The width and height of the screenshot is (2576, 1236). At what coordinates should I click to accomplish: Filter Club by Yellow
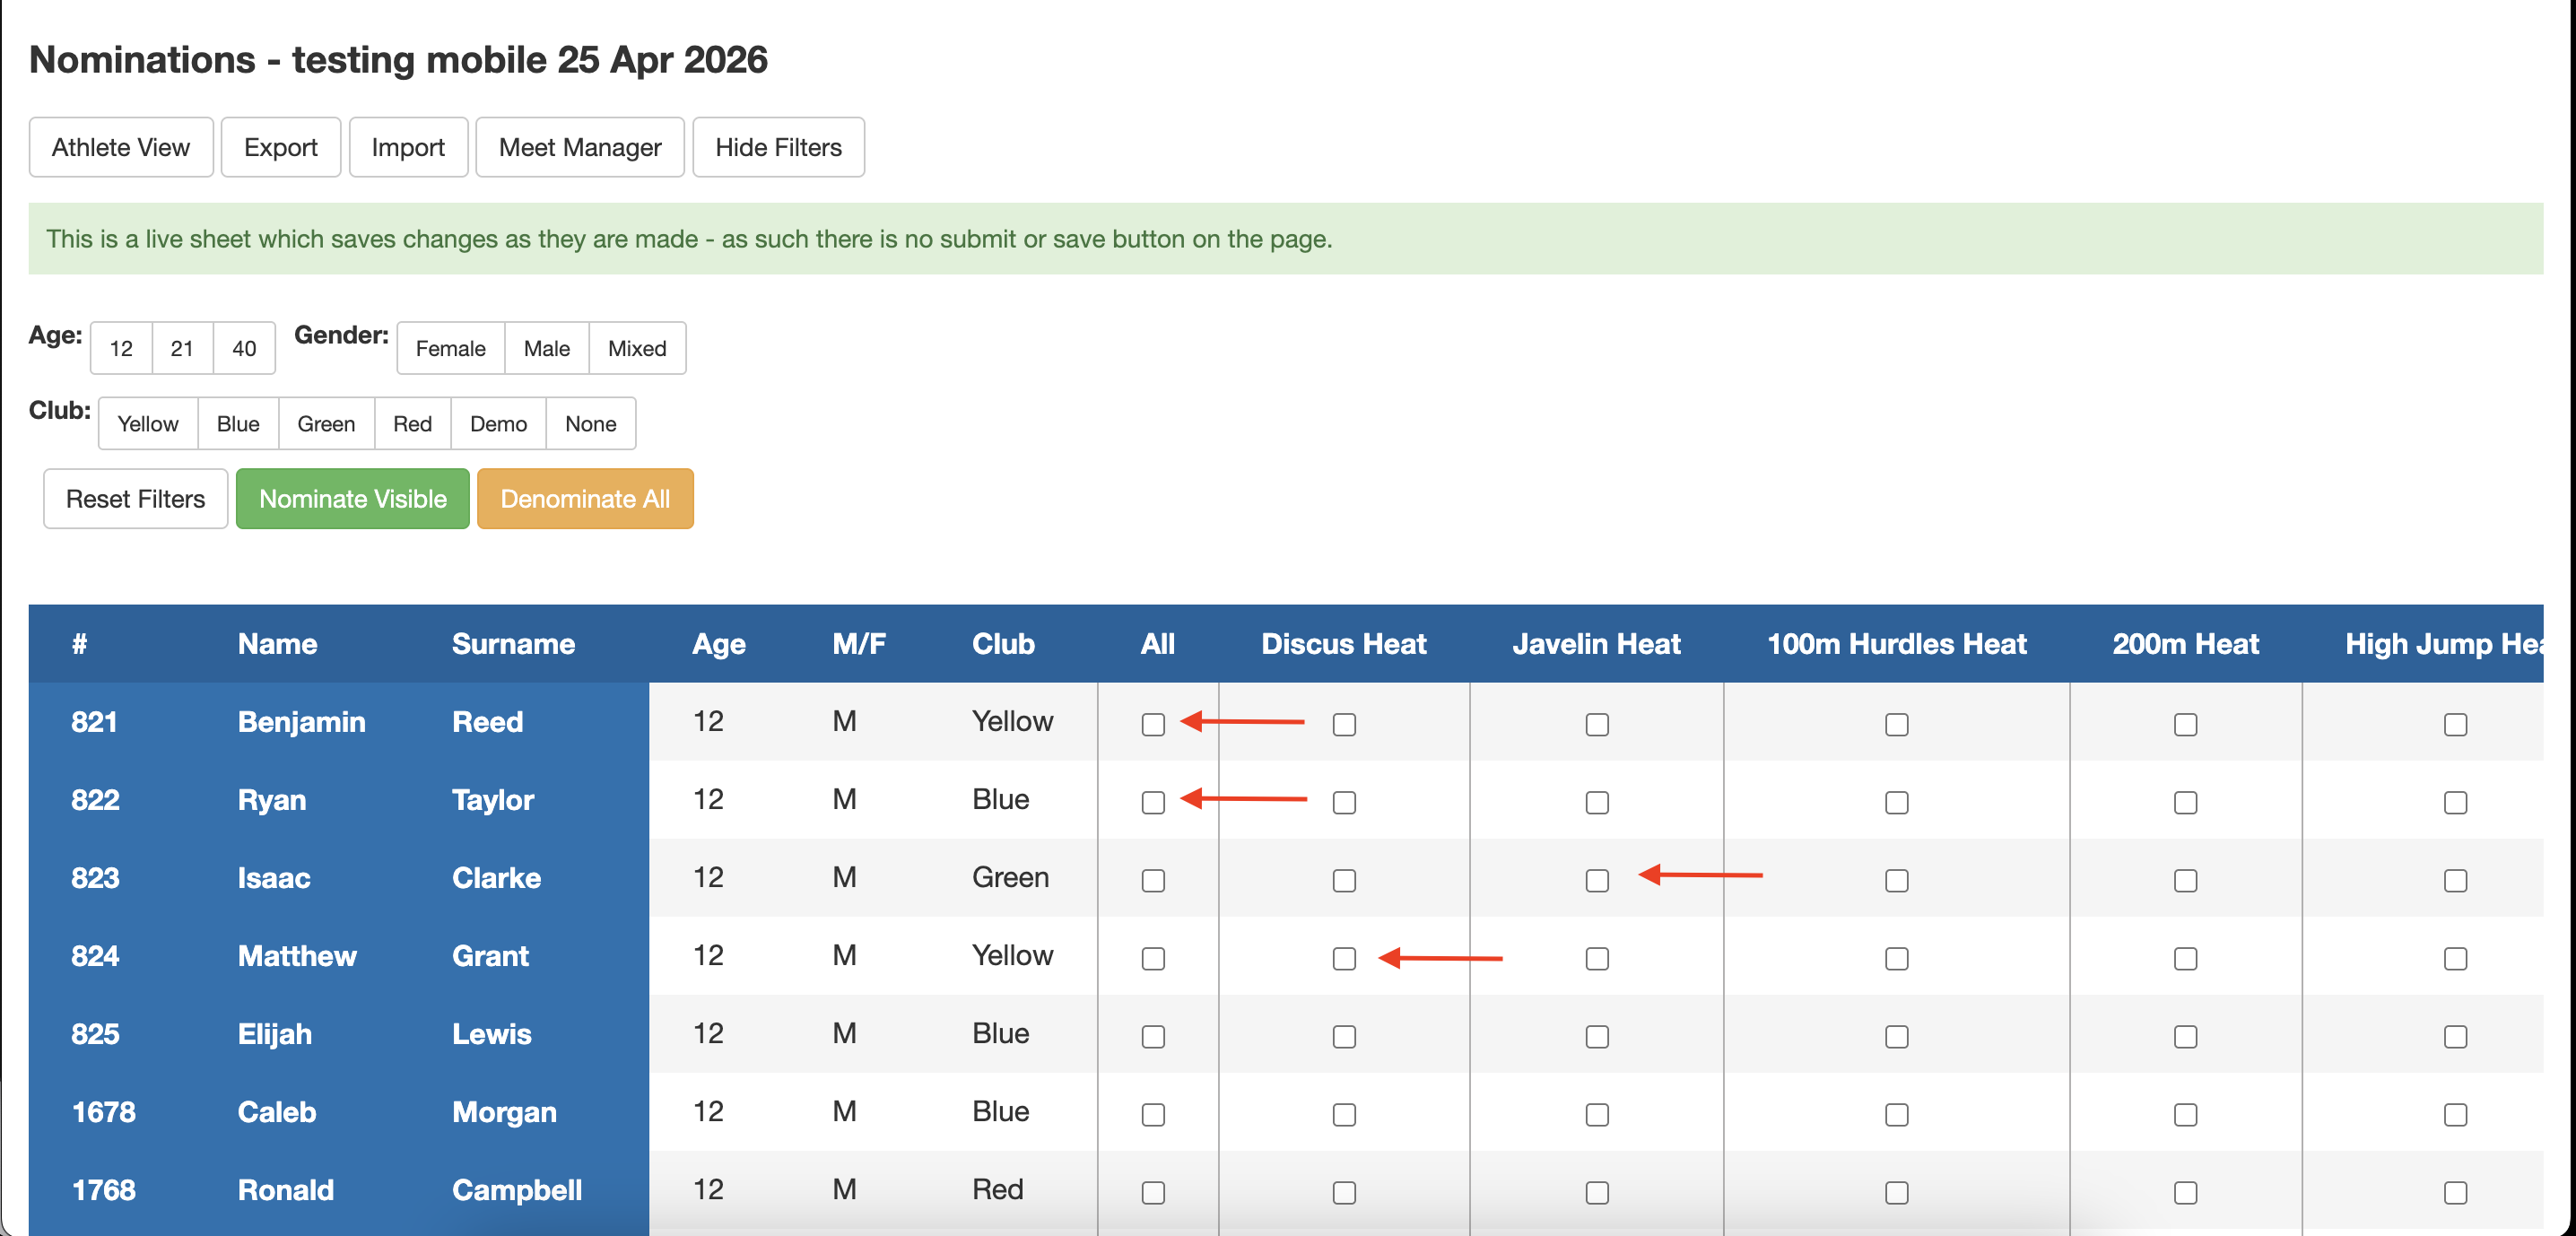148,424
